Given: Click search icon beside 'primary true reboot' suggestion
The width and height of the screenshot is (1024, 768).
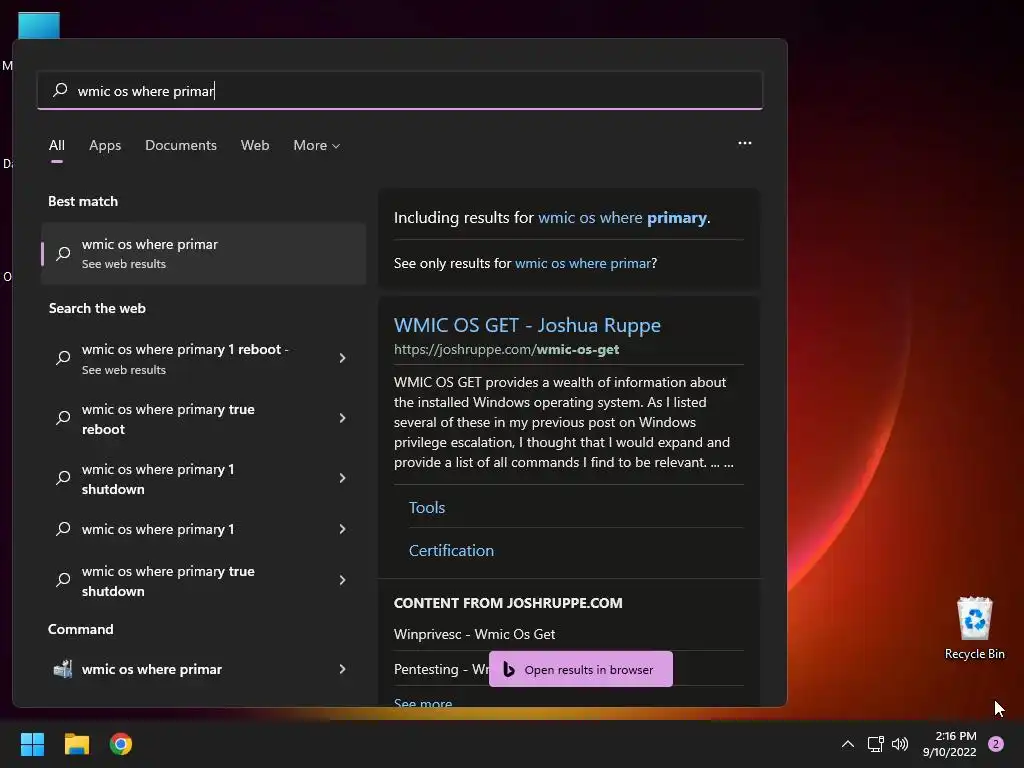Looking at the screenshot, I should click(63, 418).
